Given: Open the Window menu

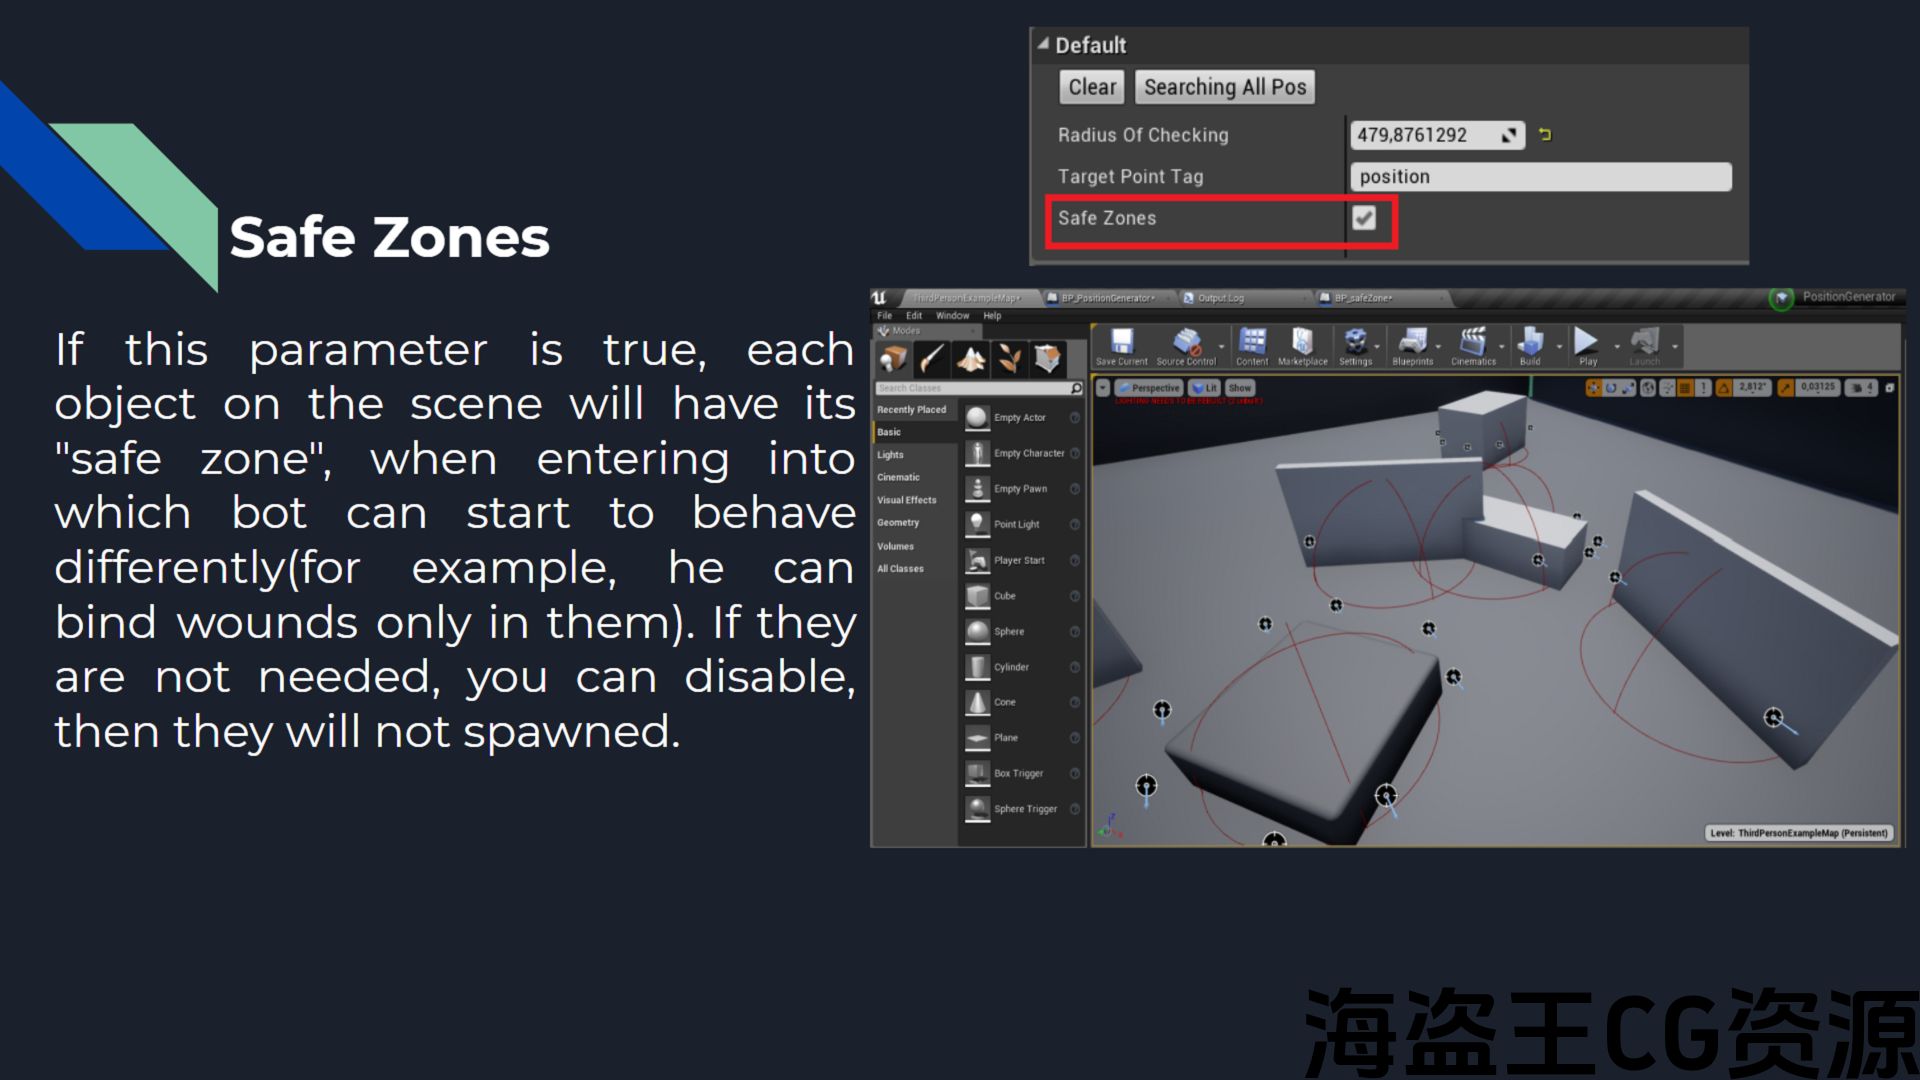Looking at the screenshot, I should 952,316.
